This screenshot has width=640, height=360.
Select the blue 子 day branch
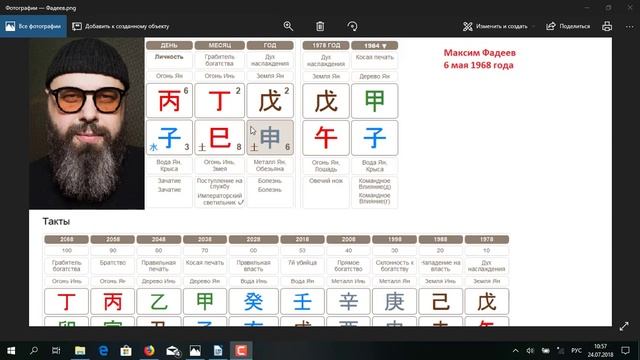click(169, 138)
